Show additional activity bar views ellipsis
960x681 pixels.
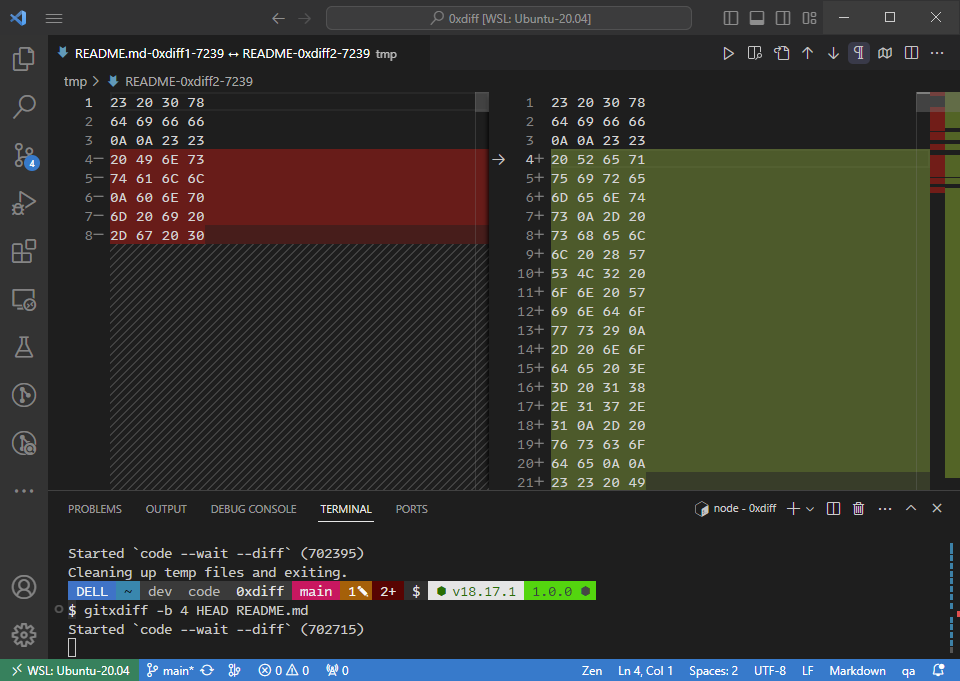pos(24,491)
